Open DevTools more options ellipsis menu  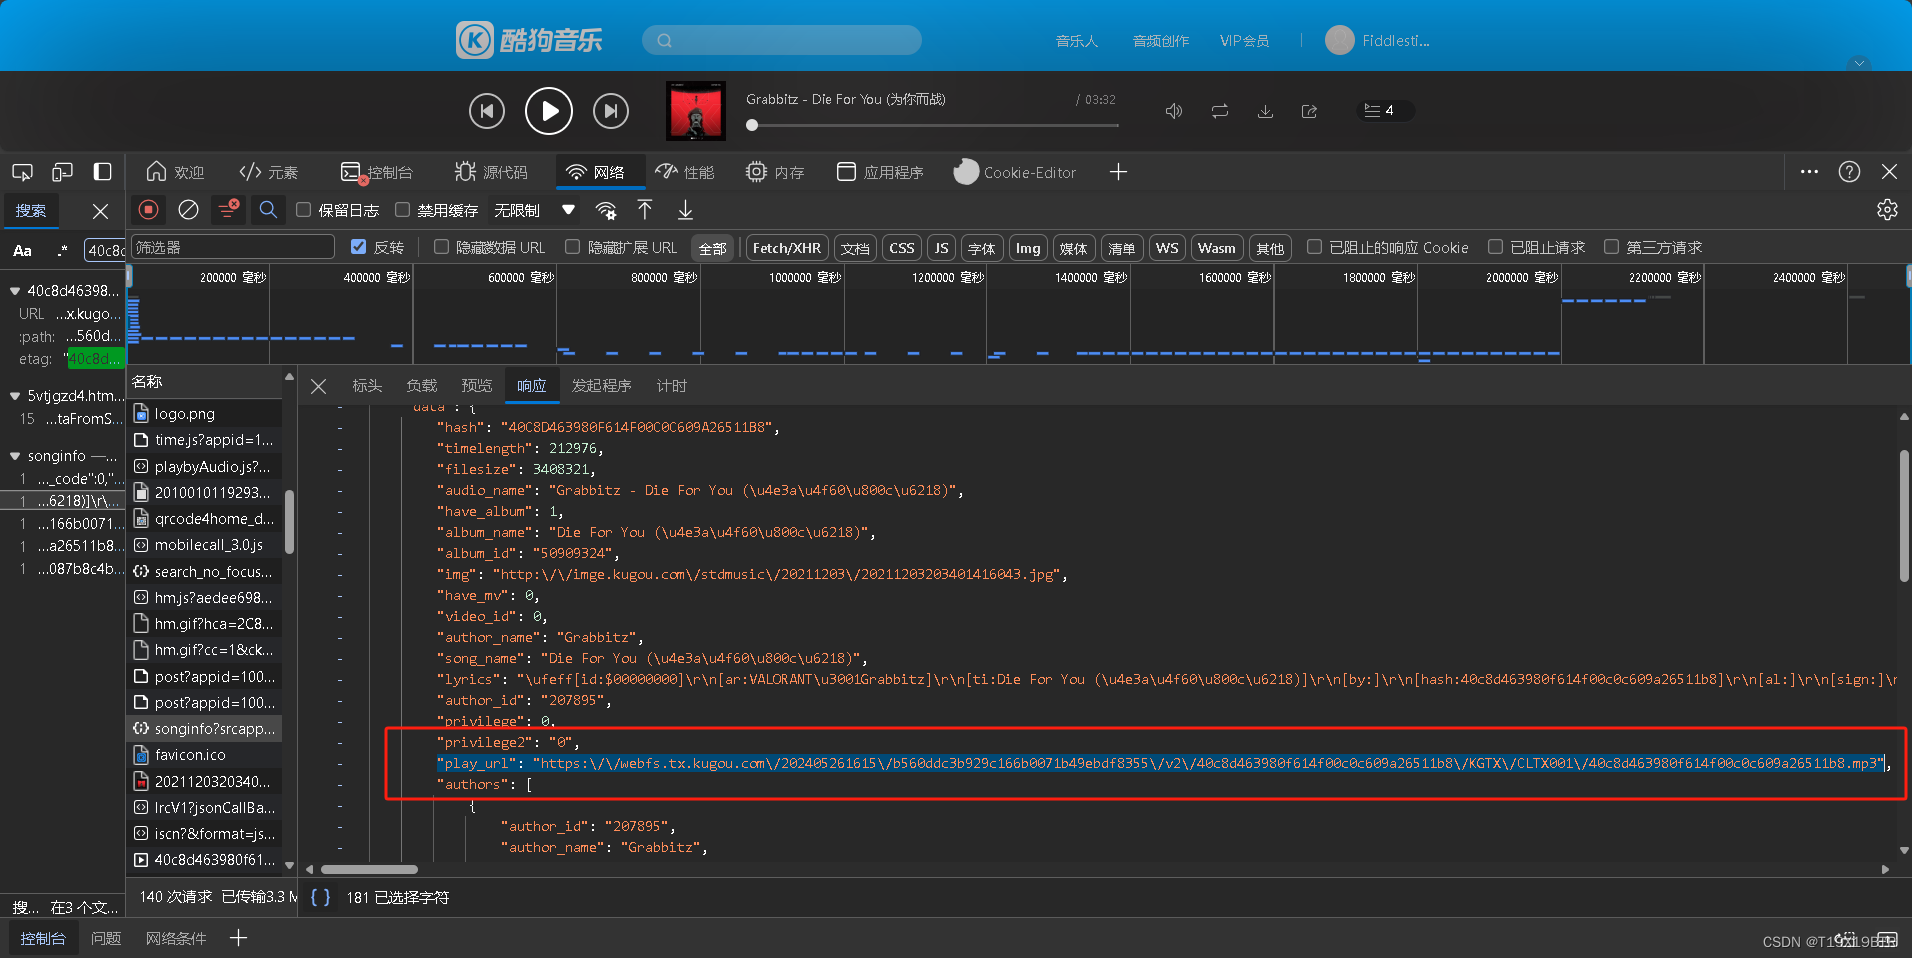tap(1809, 172)
